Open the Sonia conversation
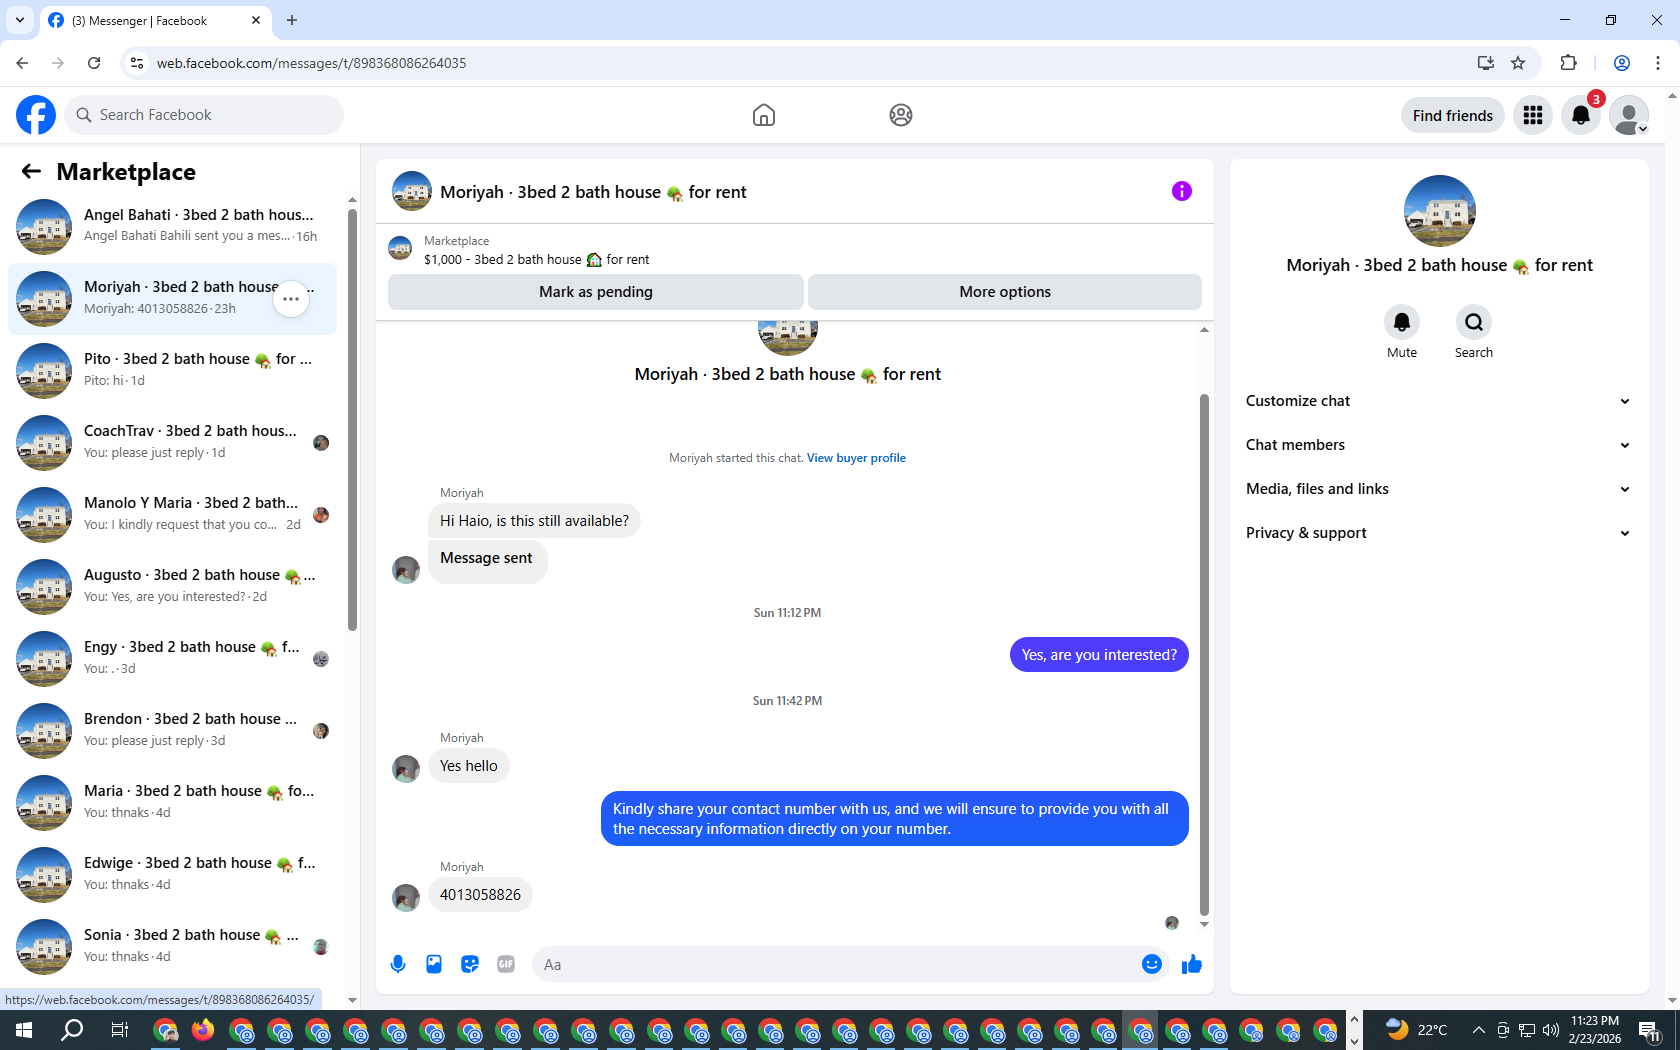1680x1050 pixels. 172,946
